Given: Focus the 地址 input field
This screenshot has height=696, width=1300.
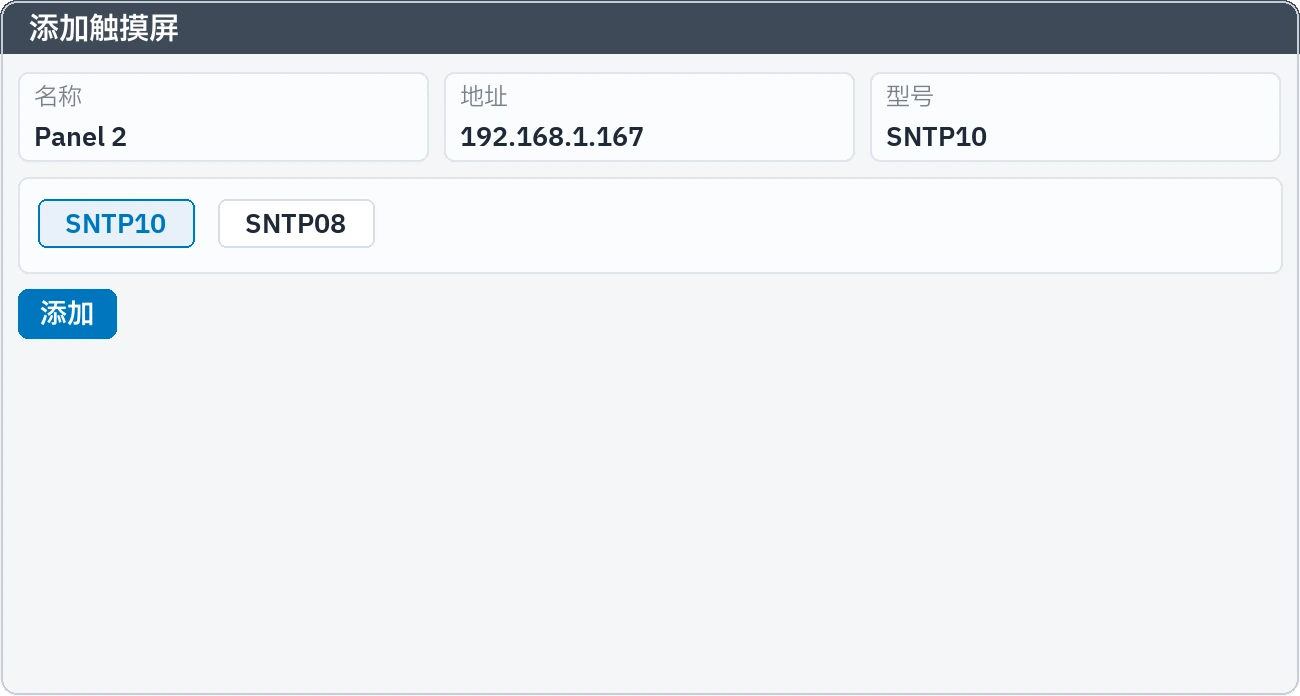Looking at the screenshot, I should 649,117.
